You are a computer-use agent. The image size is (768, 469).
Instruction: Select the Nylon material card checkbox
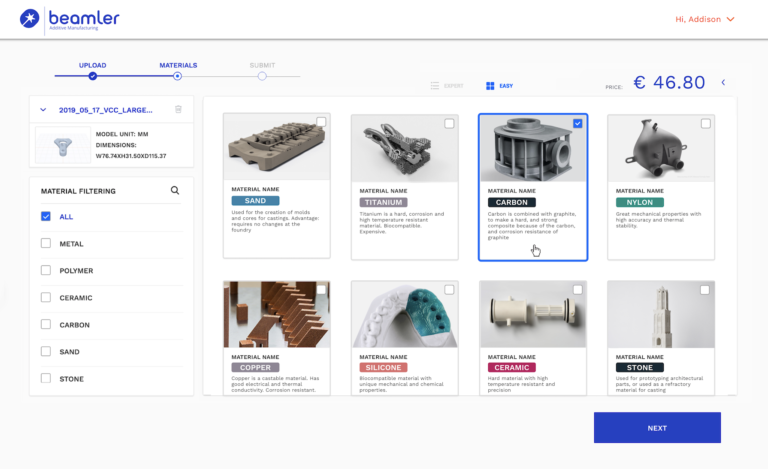click(706, 124)
